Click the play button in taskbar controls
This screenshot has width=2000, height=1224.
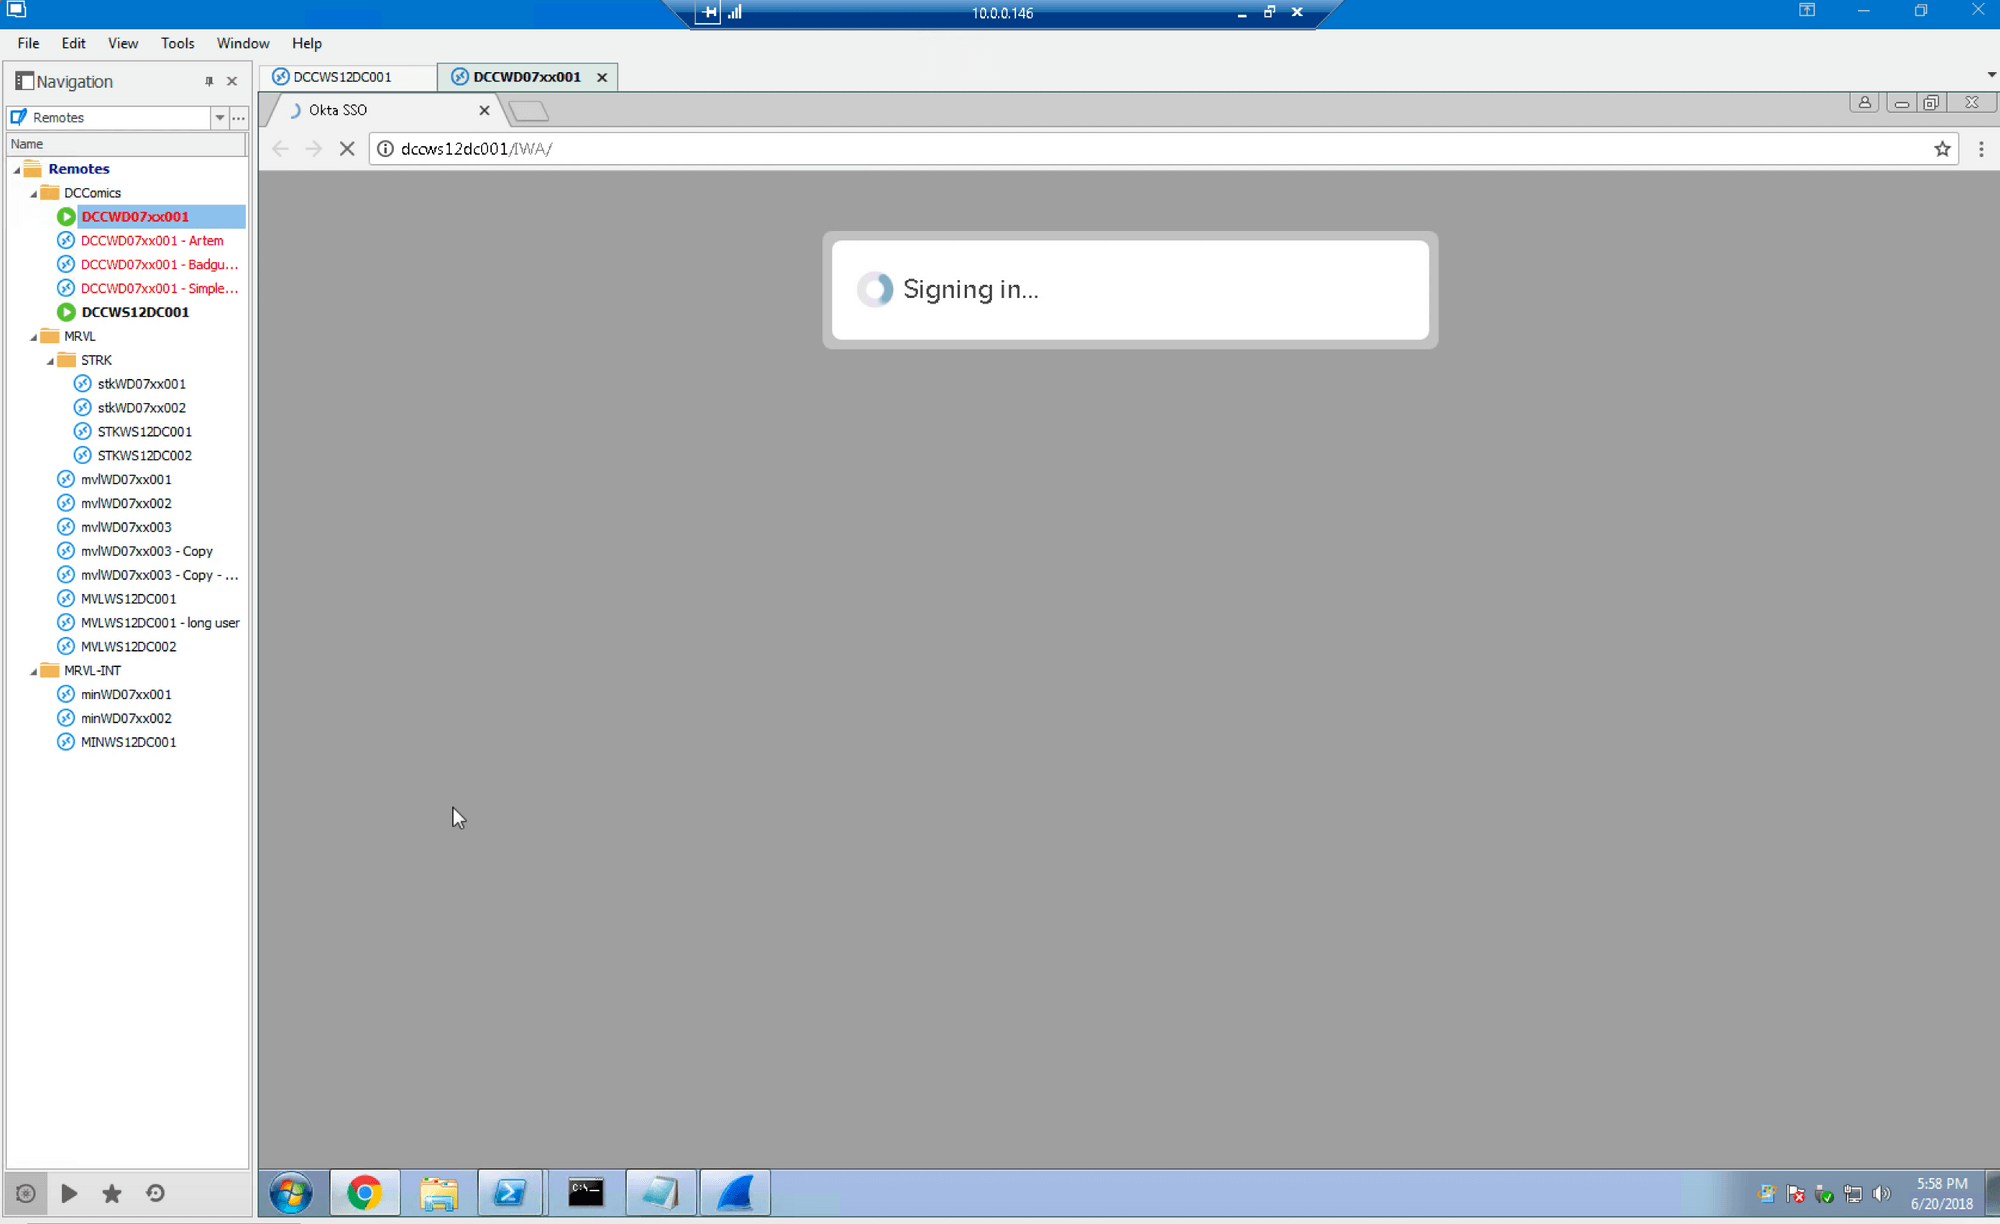[69, 1193]
